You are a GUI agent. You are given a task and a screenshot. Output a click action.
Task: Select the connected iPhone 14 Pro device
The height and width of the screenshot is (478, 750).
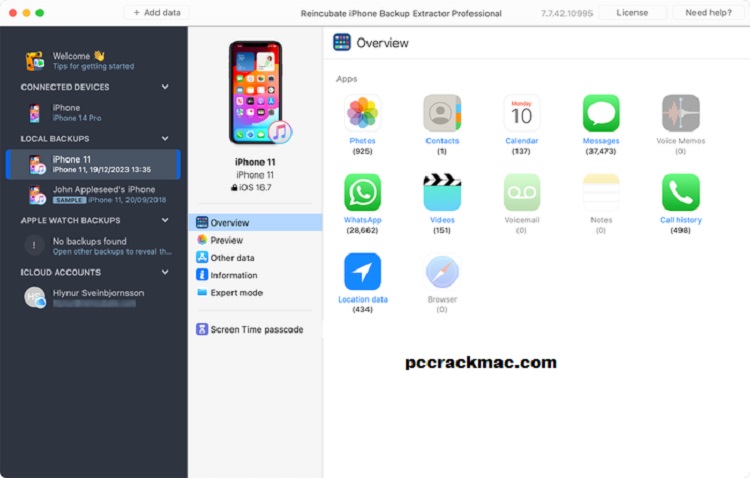93,113
